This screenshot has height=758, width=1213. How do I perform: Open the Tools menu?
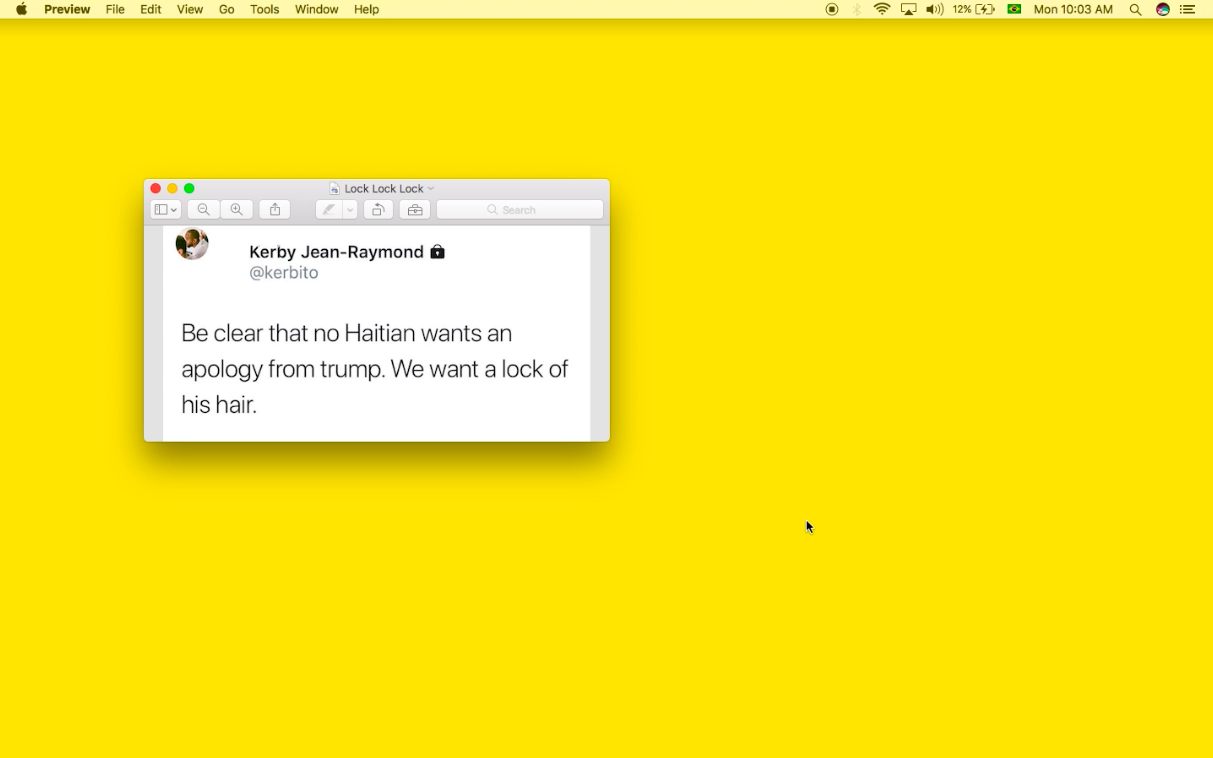pyautogui.click(x=264, y=10)
